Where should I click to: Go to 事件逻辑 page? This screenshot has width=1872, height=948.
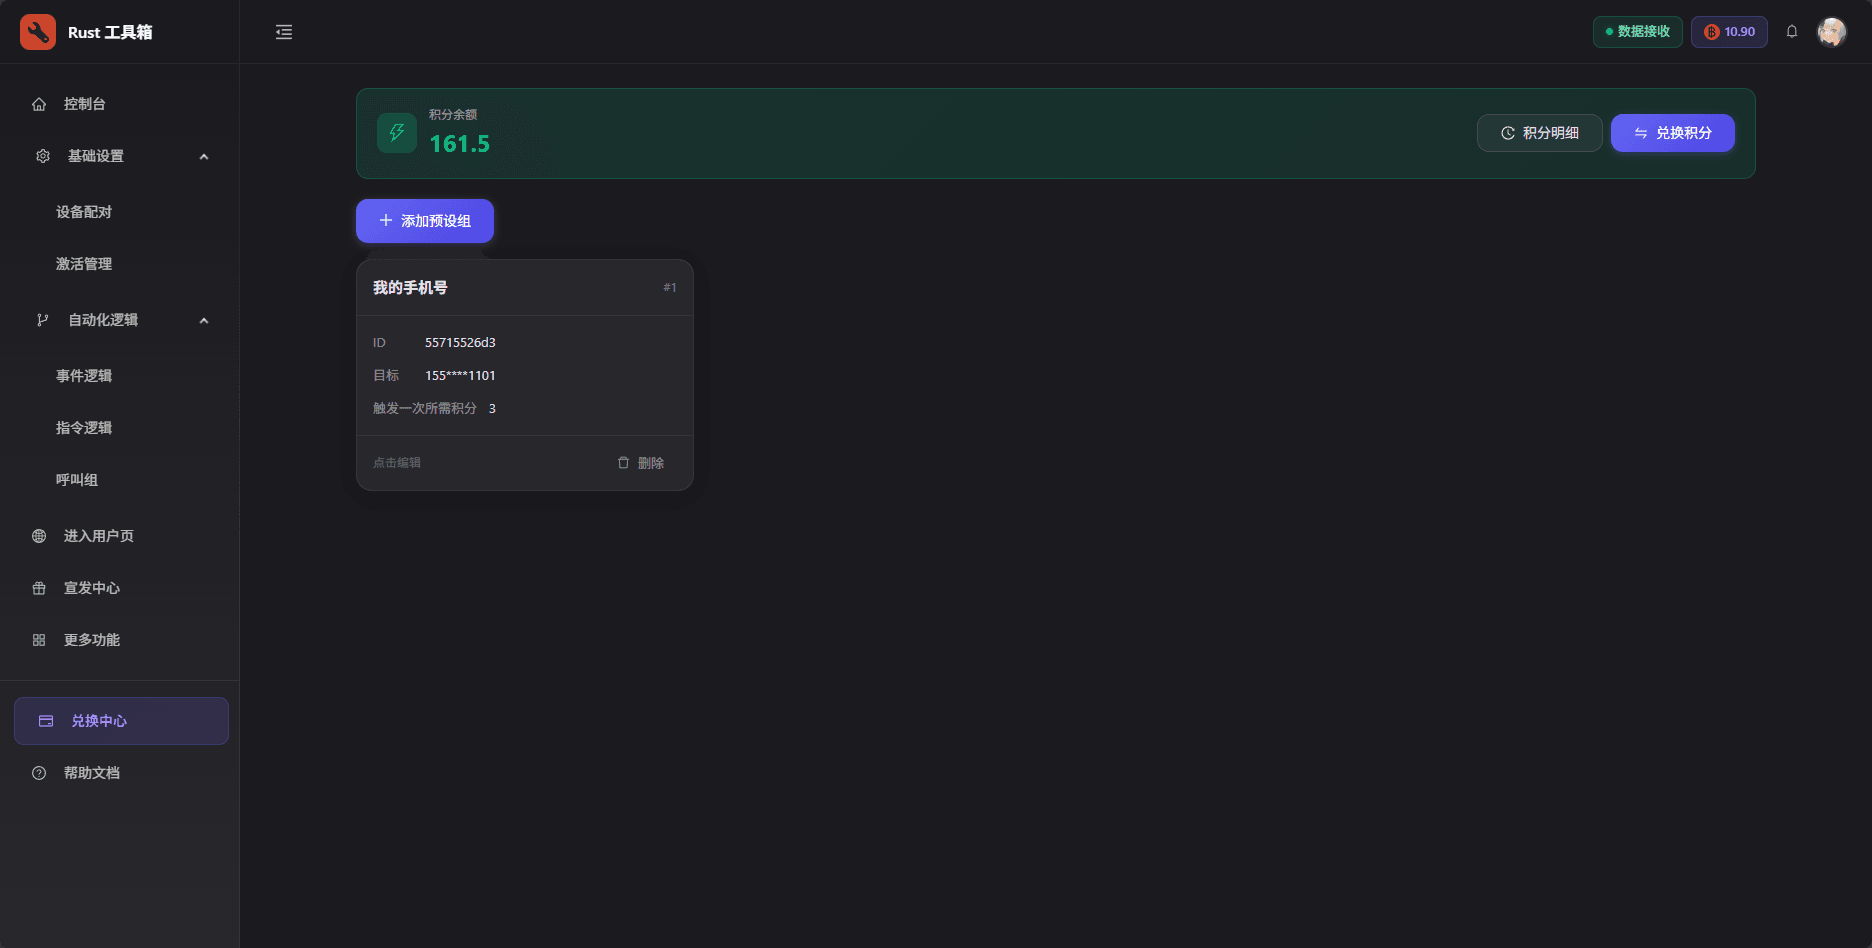(84, 376)
